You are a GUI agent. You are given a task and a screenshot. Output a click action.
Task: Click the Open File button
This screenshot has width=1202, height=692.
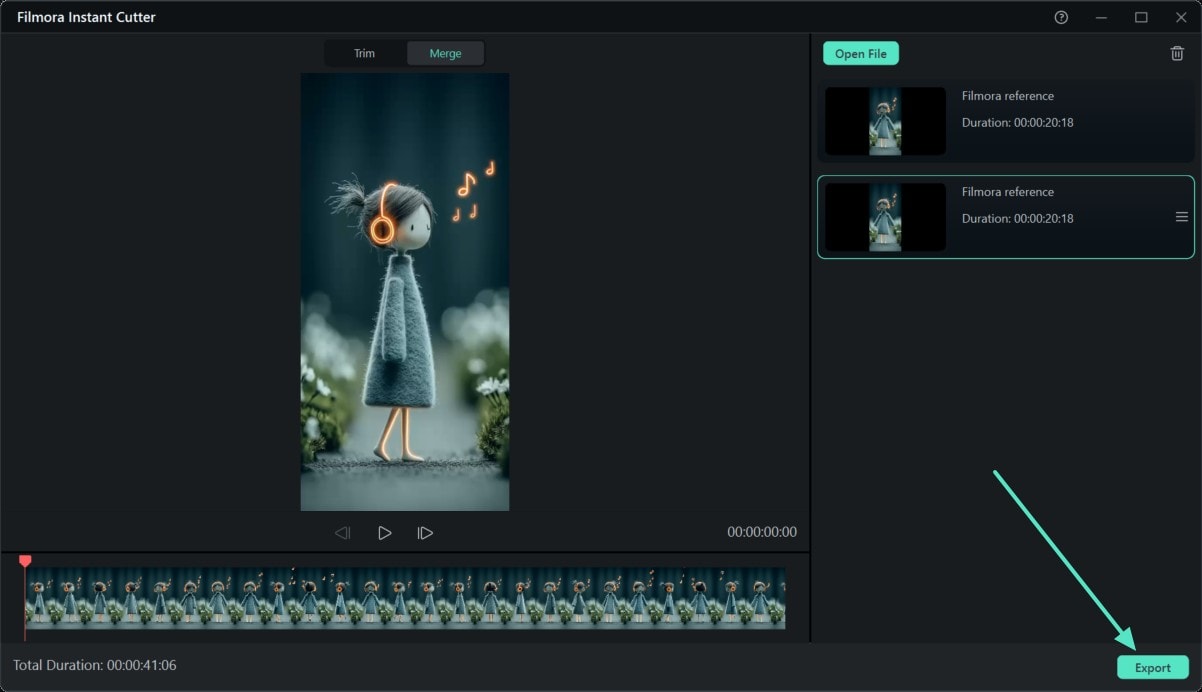pyautogui.click(x=861, y=54)
